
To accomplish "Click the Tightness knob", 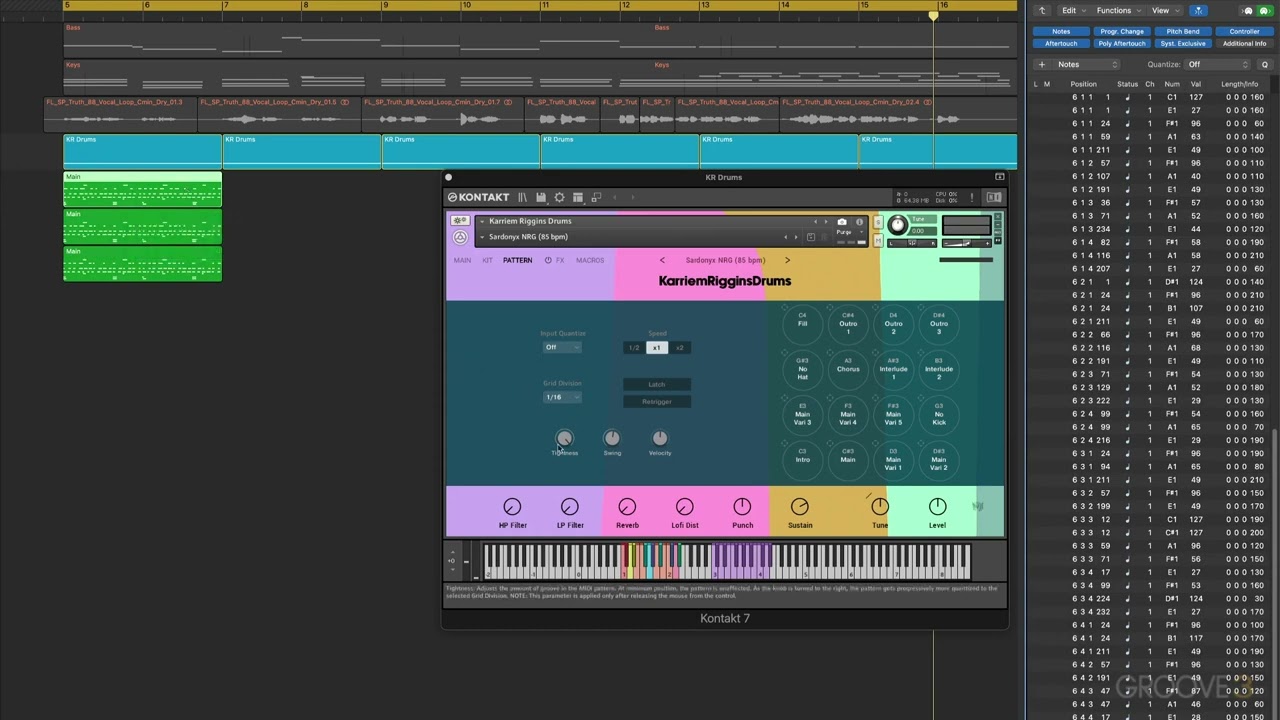I will [x=564, y=439].
